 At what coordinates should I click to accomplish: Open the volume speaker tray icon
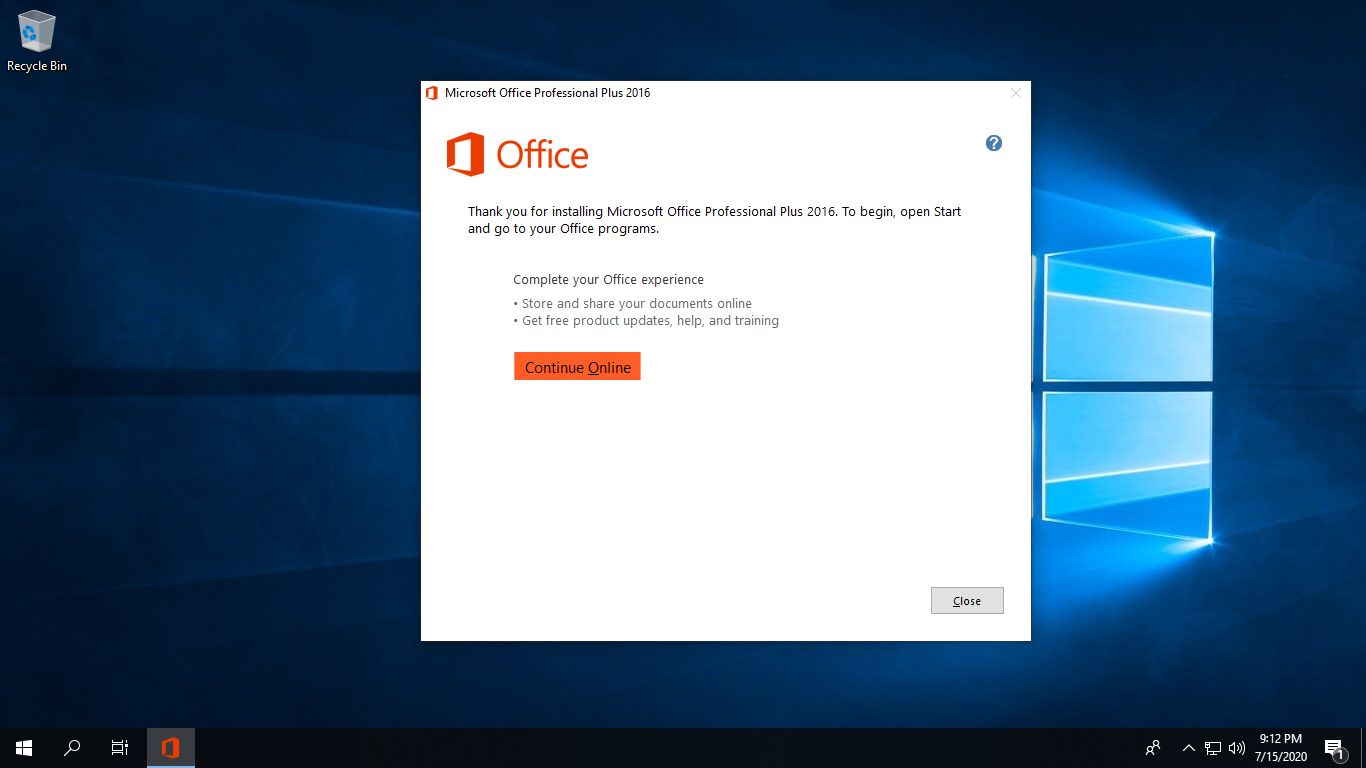(x=1237, y=747)
